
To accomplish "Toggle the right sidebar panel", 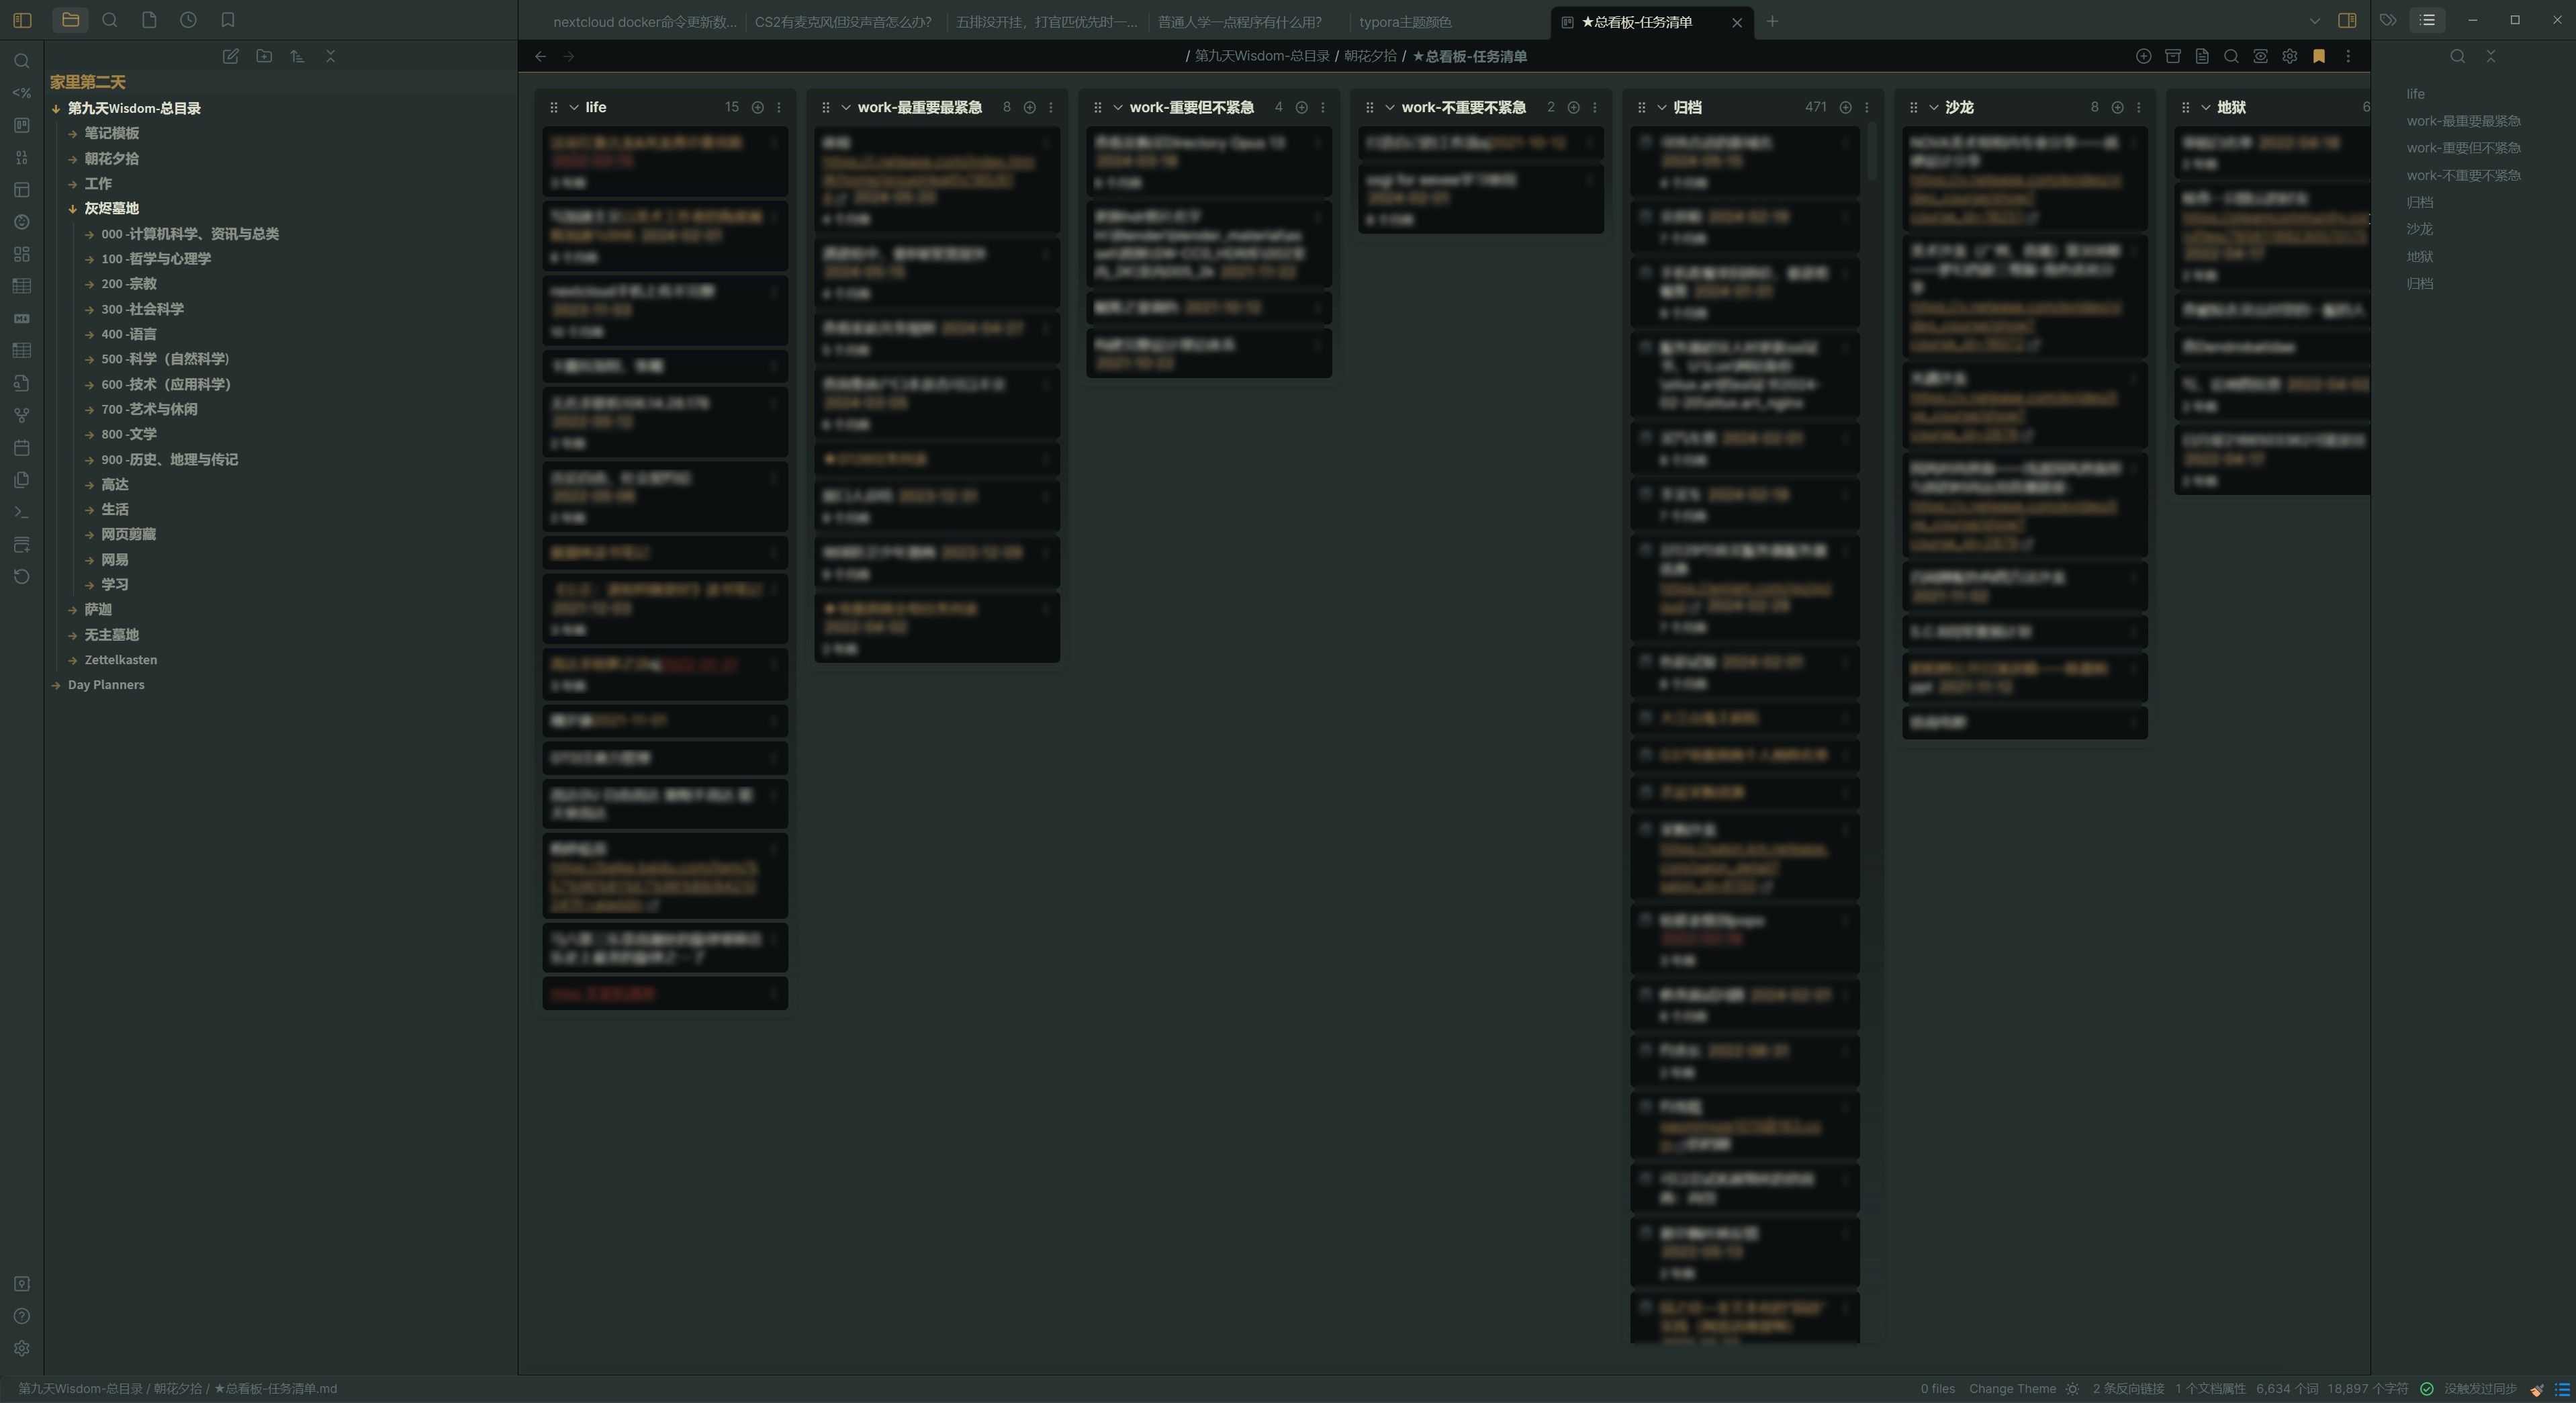I will pyautogui.click(x=2347, y=20).
